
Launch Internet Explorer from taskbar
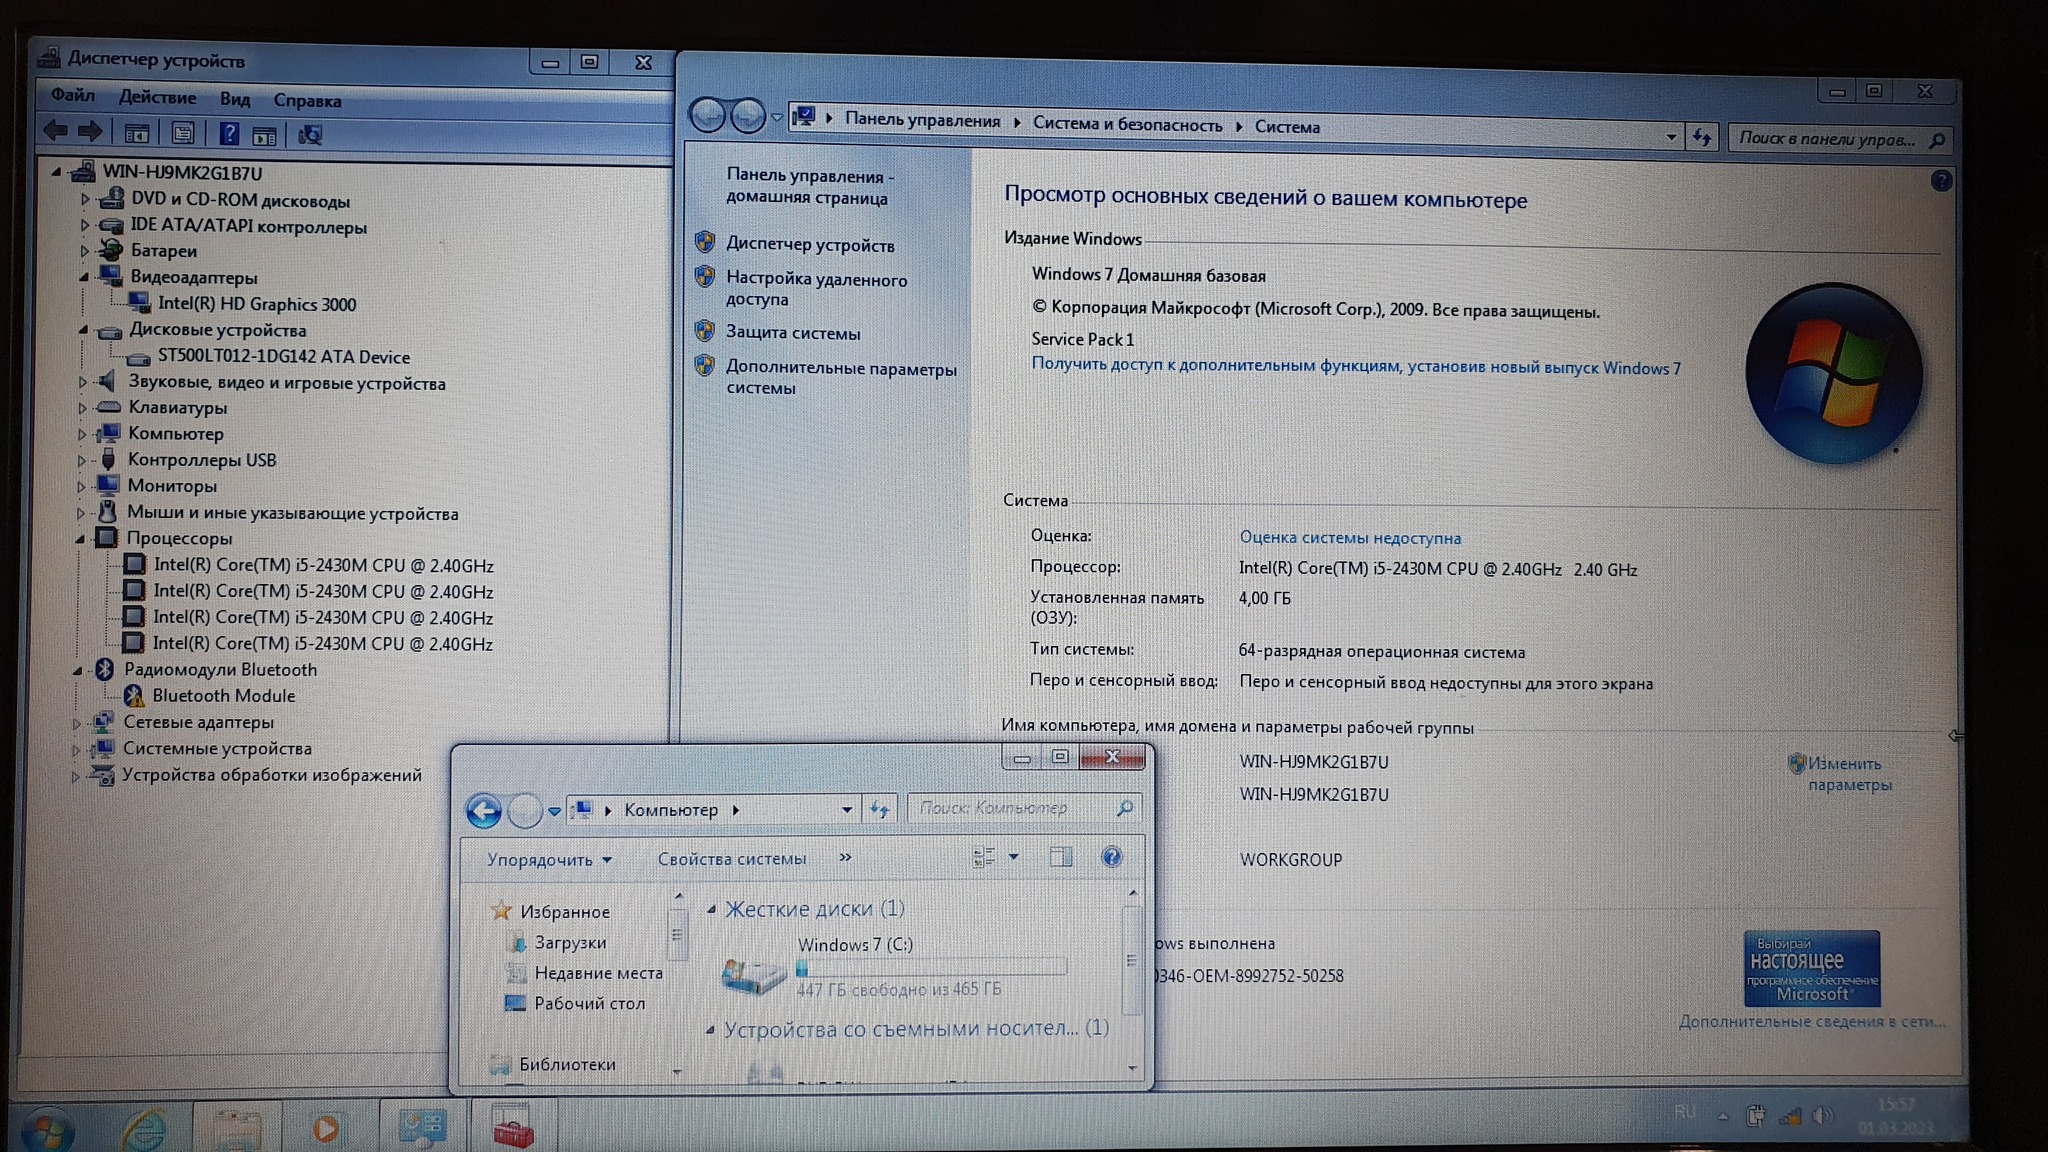(144, 1130)
